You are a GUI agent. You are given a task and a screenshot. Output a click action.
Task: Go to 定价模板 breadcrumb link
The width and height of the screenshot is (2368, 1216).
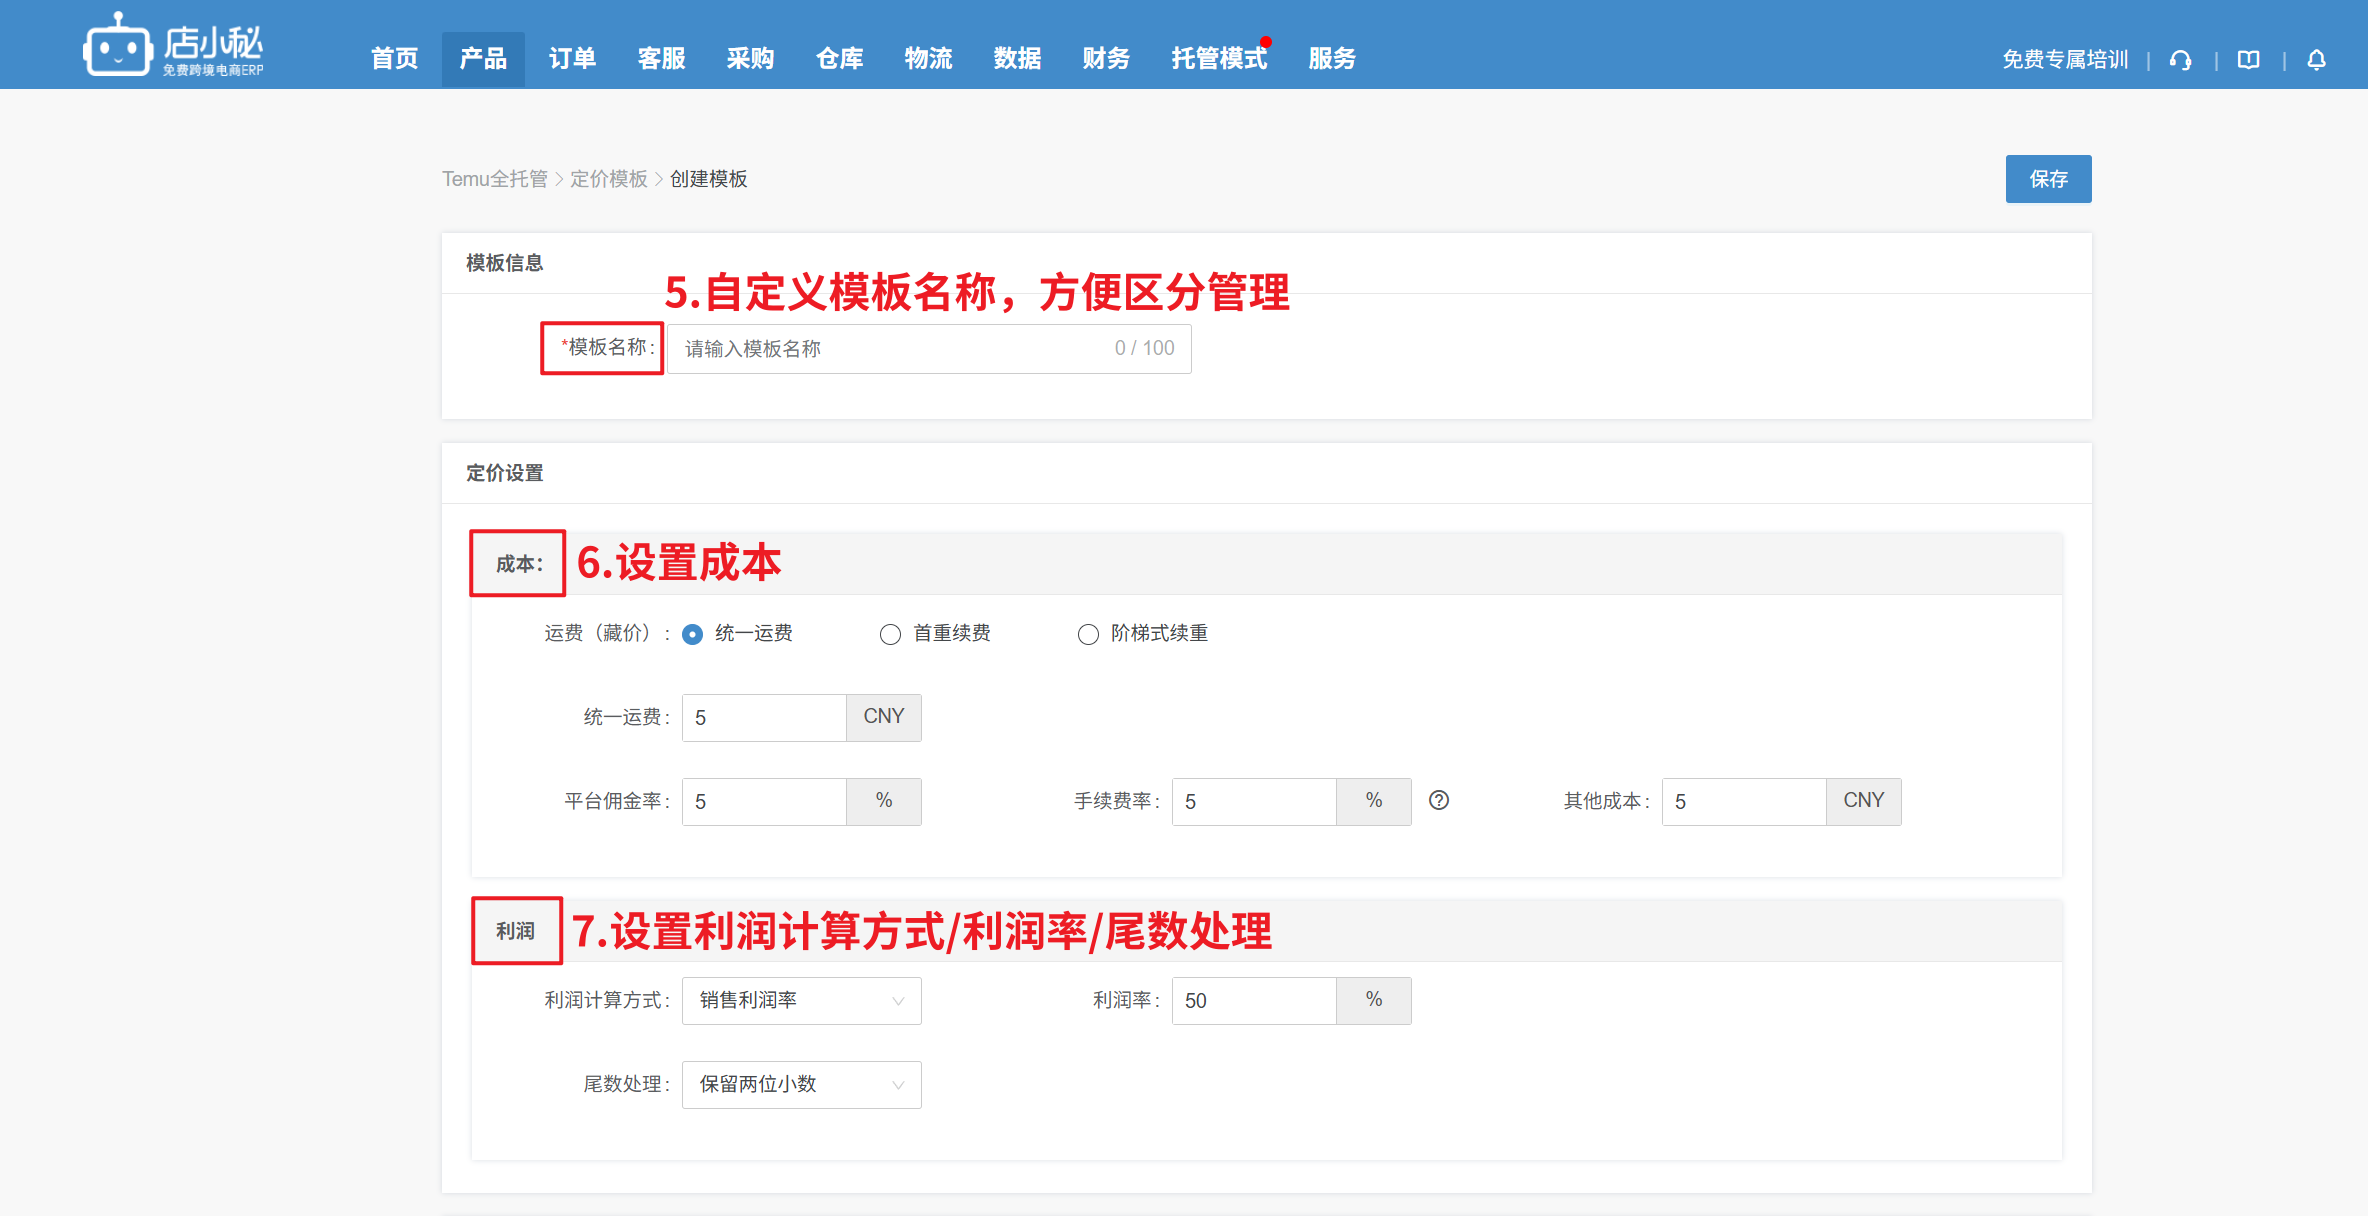(609, 179)
